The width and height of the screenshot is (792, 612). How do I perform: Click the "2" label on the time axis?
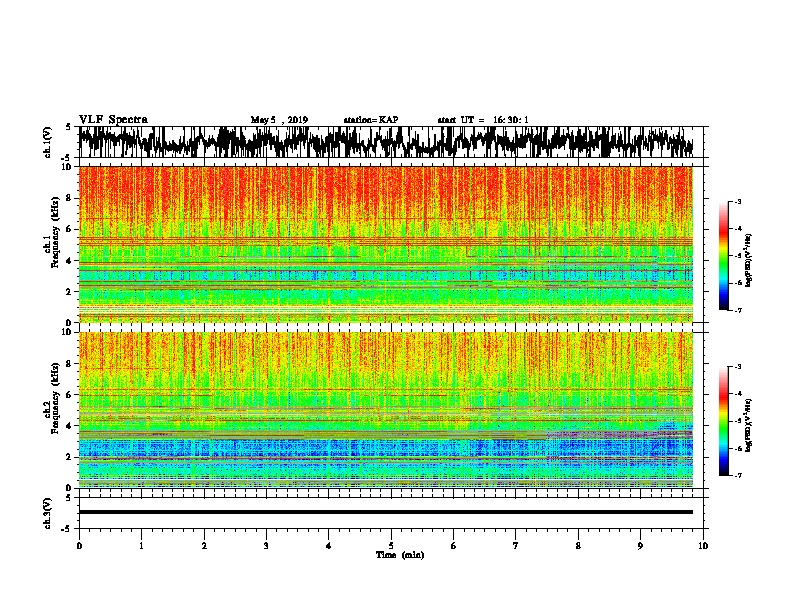(204, 545)
